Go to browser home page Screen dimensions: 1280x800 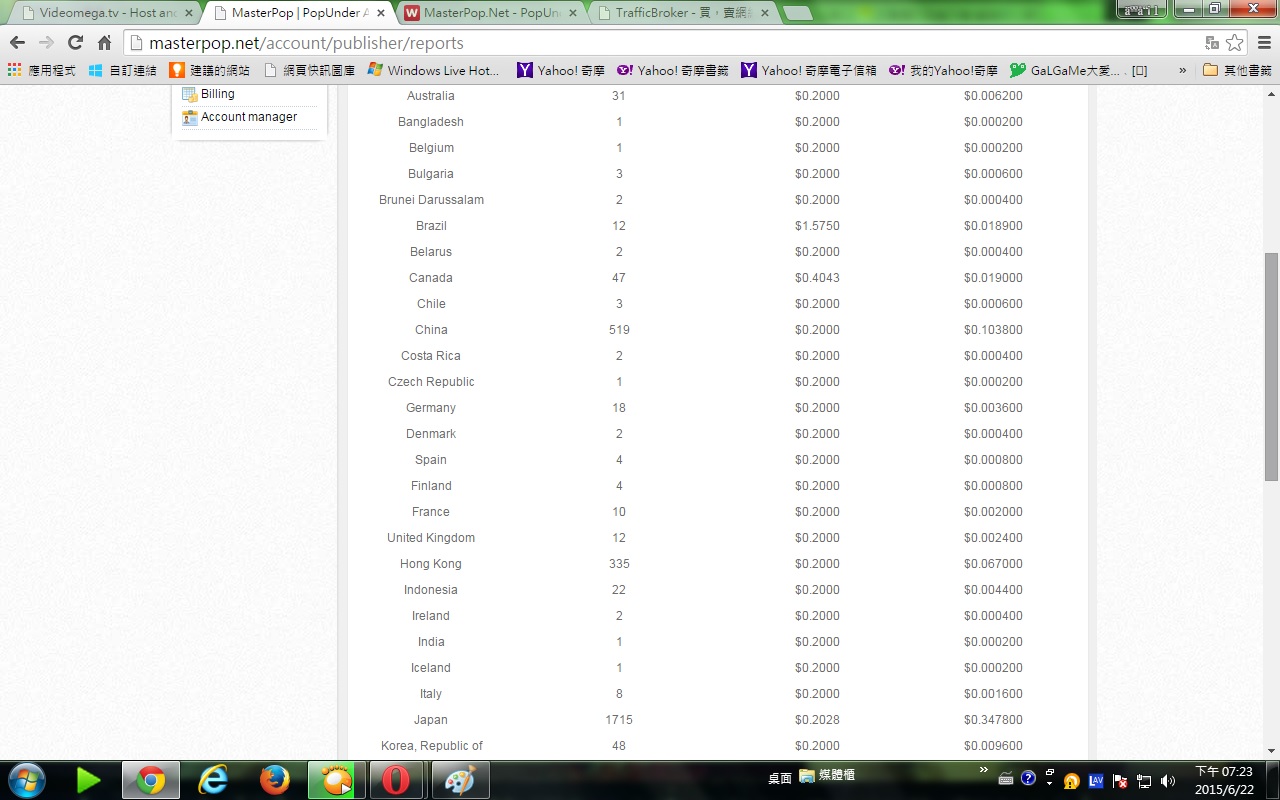pyautogui.click(x=104, y=43)
